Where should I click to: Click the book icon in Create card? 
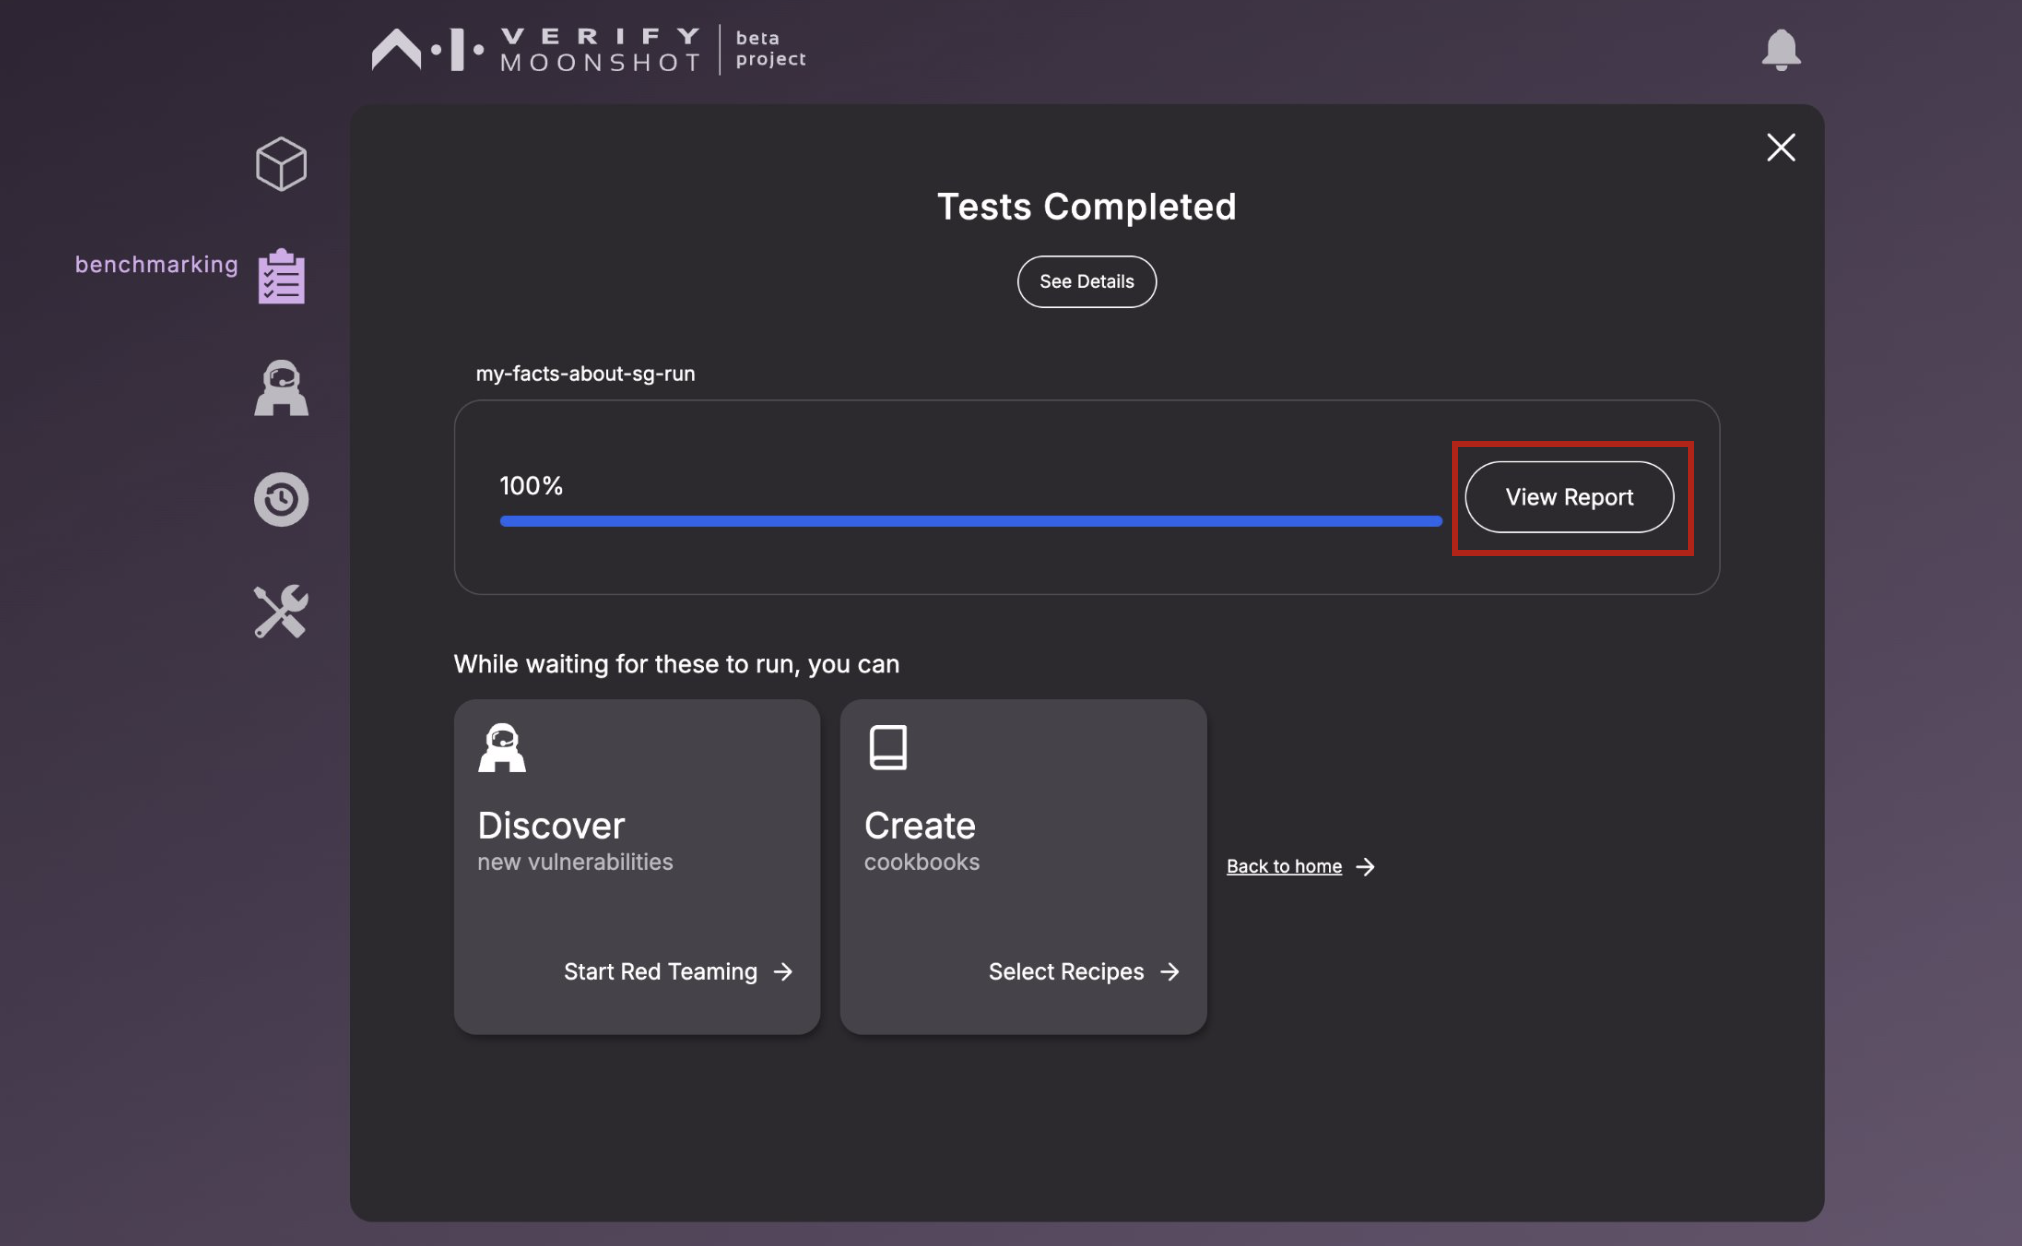click(888, 748)
